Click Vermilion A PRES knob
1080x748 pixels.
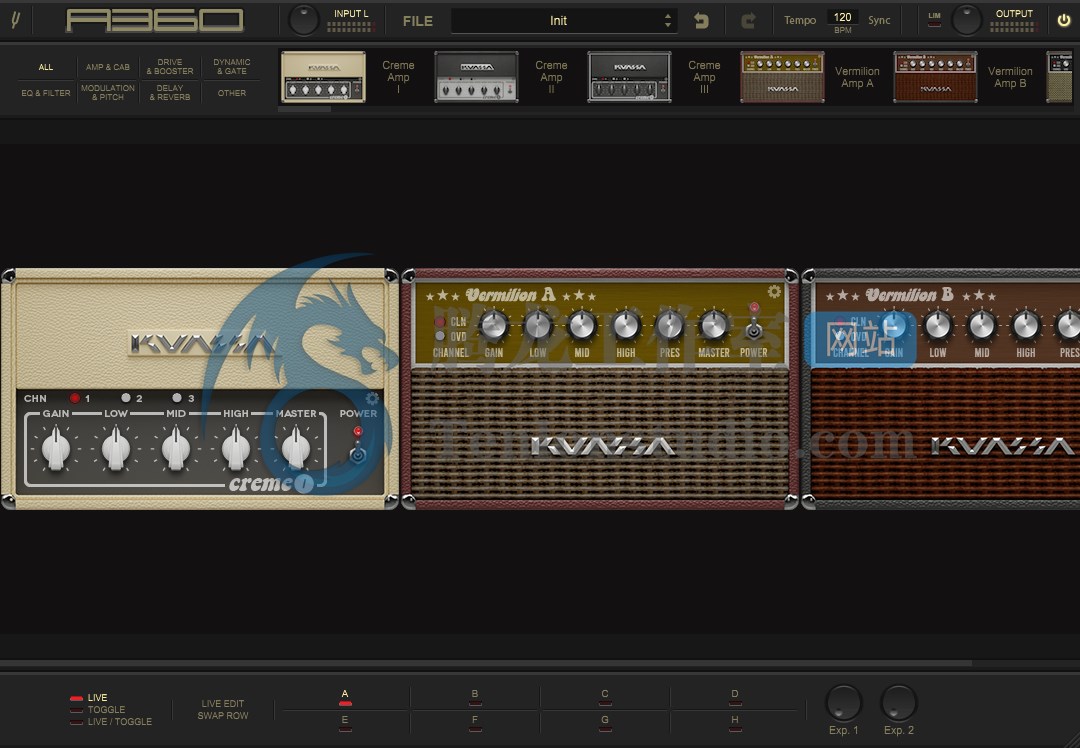click(x=669, y=325)
